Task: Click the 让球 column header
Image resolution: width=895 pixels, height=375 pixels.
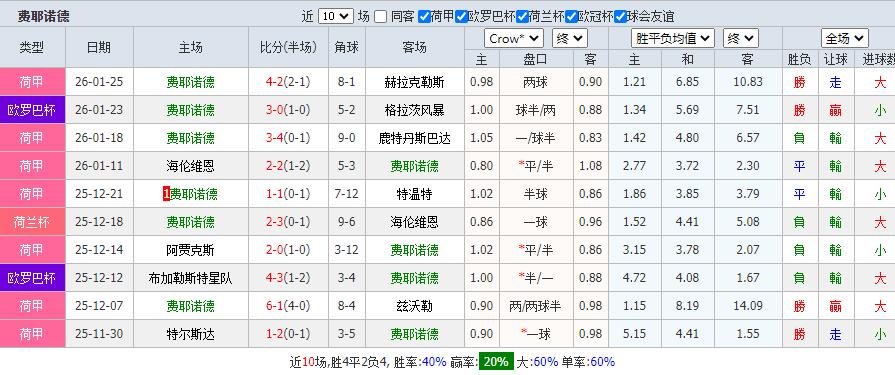Action: (x=836, y=59)
